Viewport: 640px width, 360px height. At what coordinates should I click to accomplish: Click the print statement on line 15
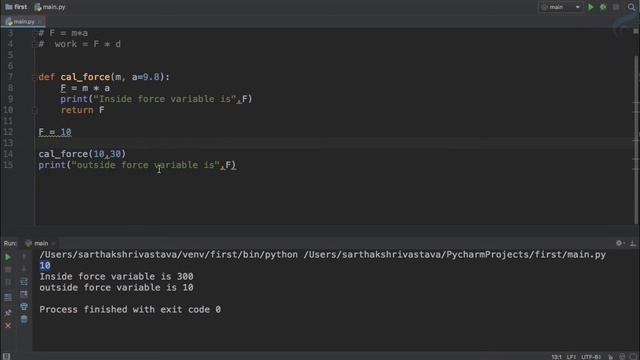point(137,165)
